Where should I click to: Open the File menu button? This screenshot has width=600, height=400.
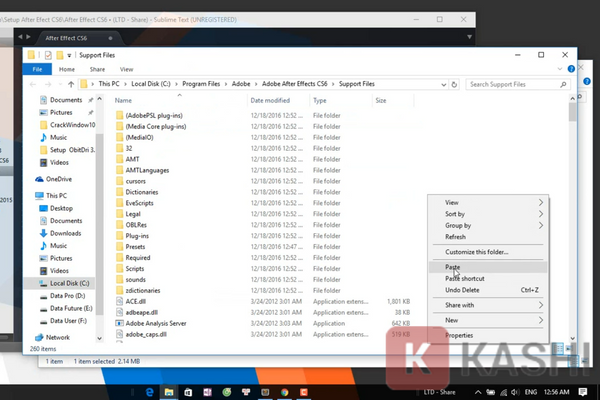[x=38, y=70]
